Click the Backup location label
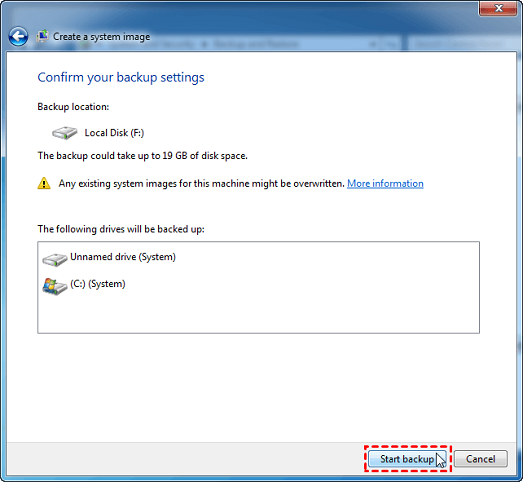The image size is (523, 482). click(x=73, y=107)
